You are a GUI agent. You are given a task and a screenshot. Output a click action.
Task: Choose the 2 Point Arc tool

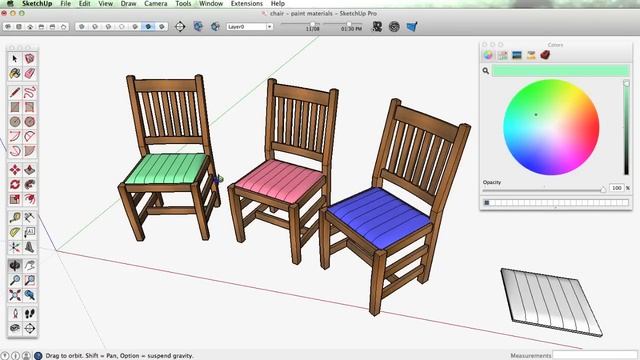click(x=29, y=136)
